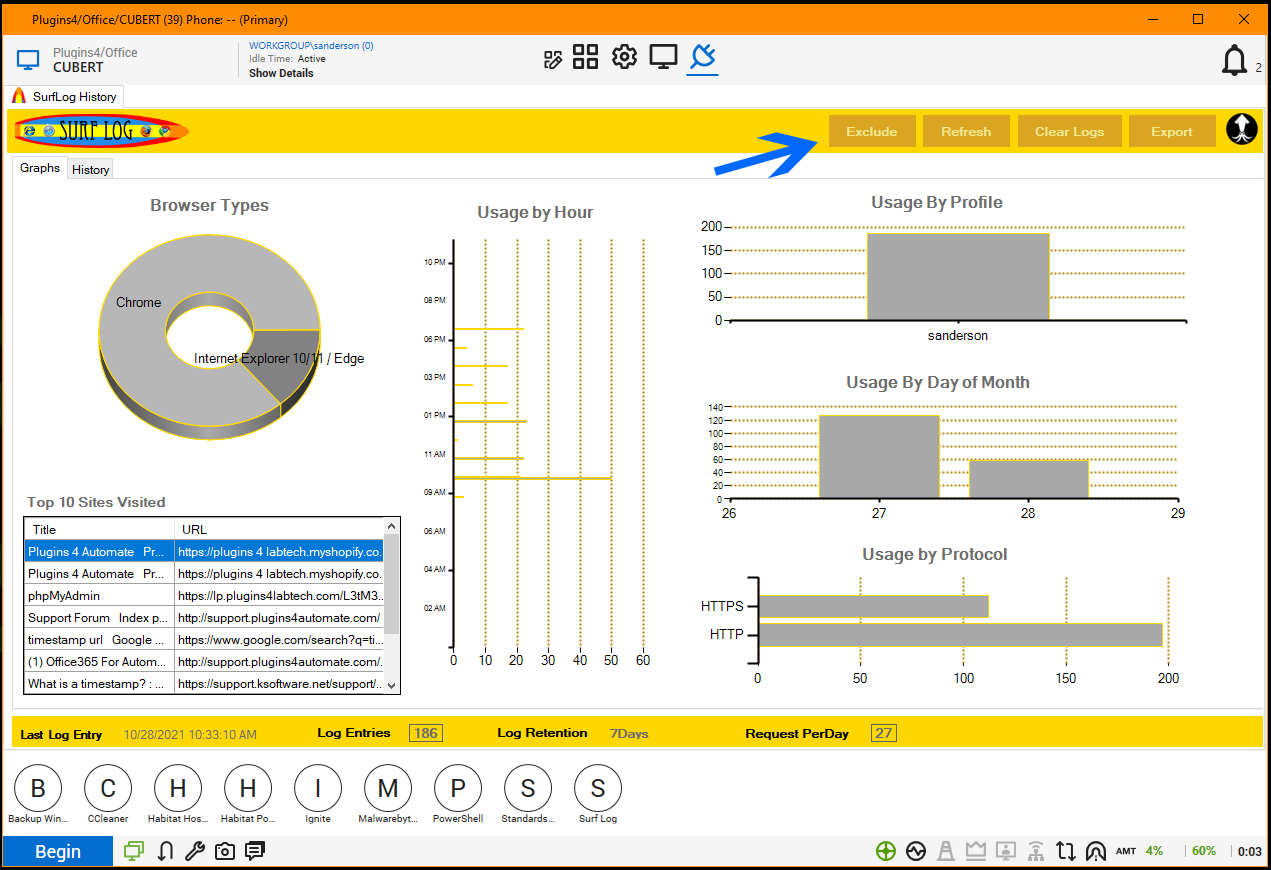Open the Surf Log plugin circle
This screenshot has width=1271, height=870.
click(598, 788)
